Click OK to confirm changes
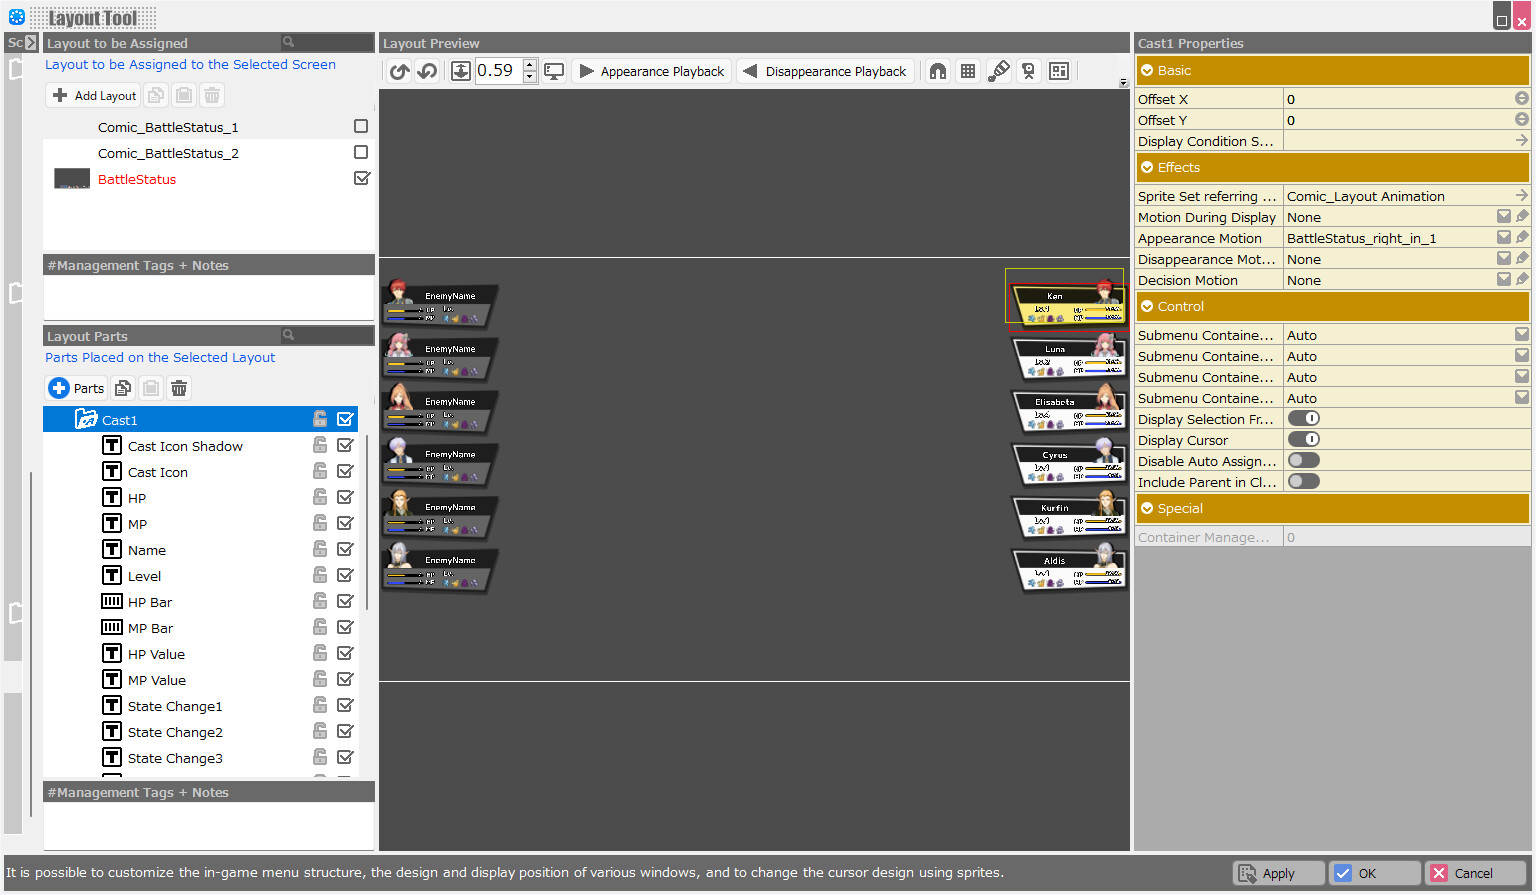 (x=1374, y=872)
